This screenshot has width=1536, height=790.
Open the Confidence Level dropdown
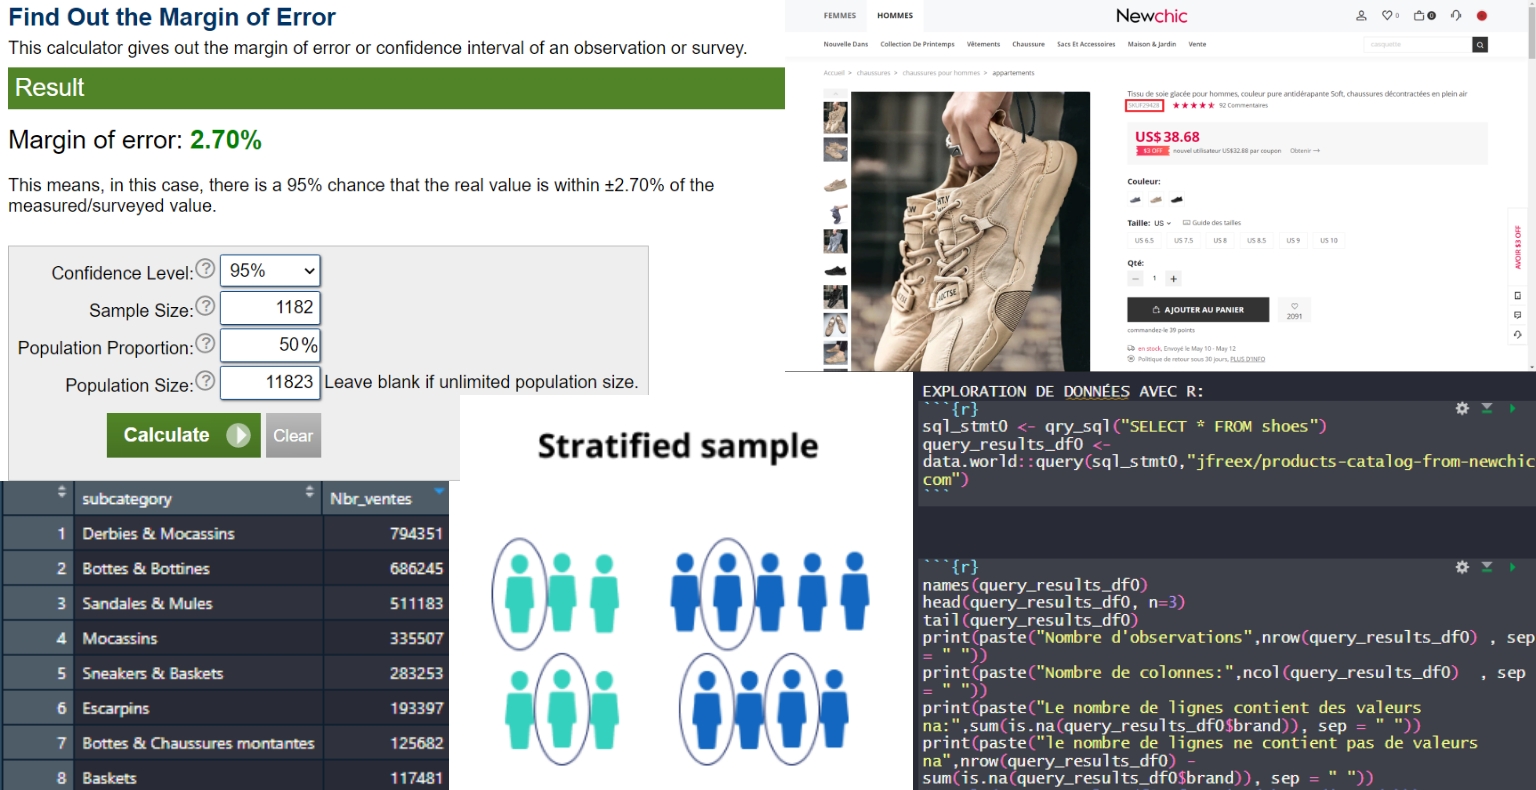tap(270, 271)
